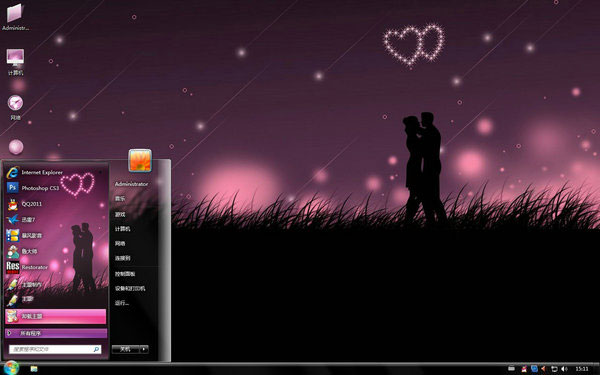
Task: Click the shutdown (关机) button
Action: (126, 349)
